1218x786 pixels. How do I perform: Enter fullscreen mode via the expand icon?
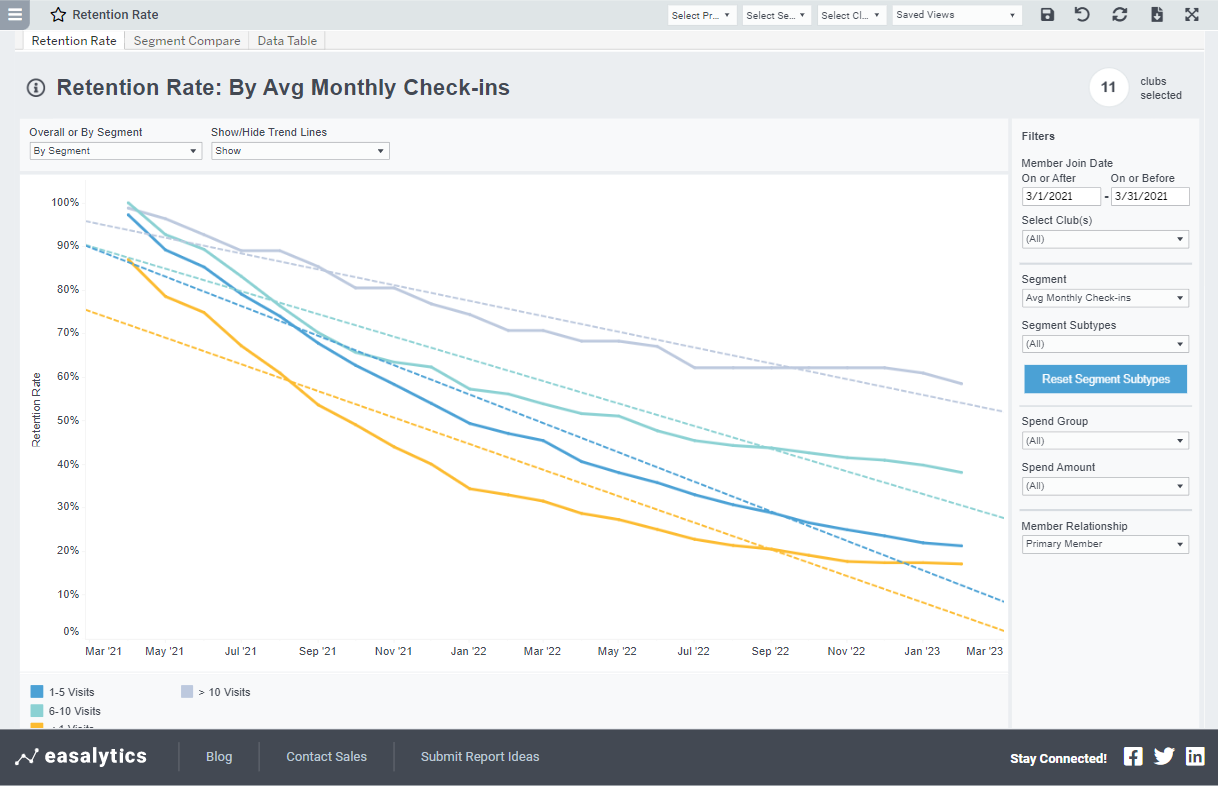click(1192, 14)
